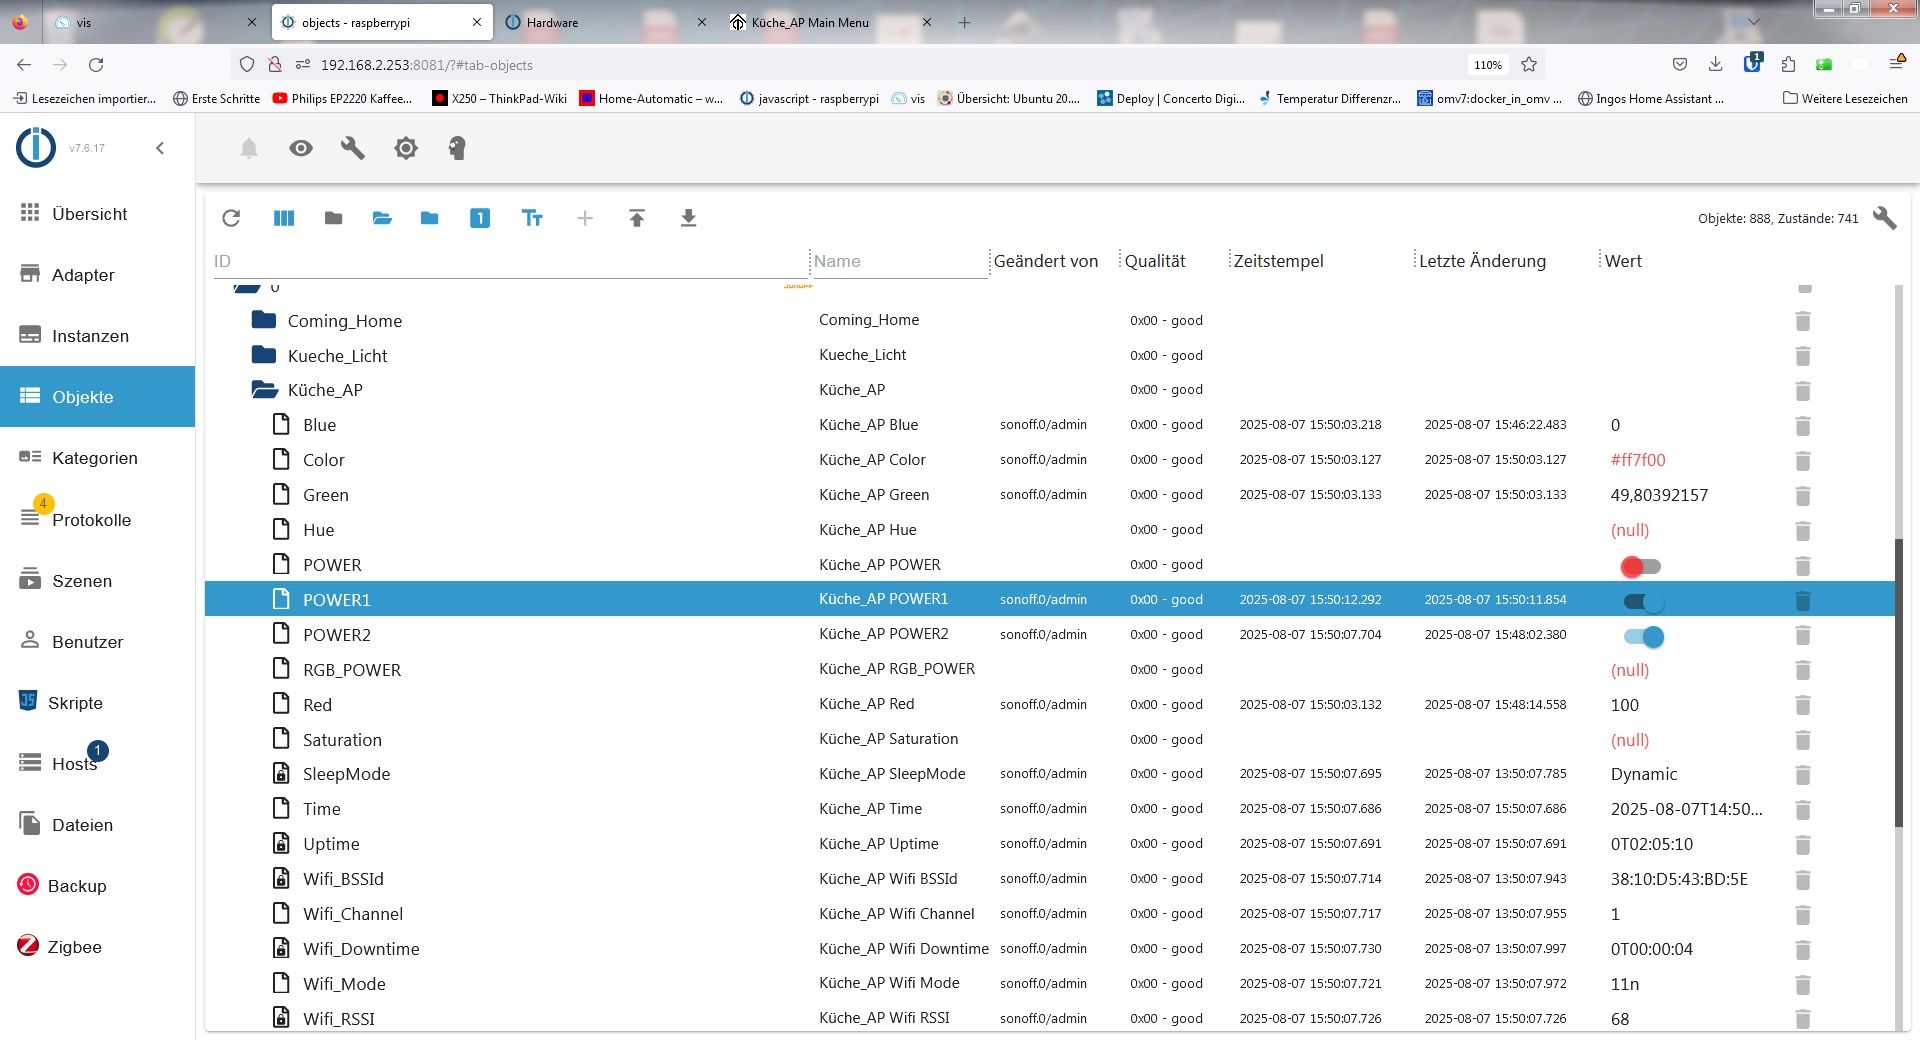Bookmark this page with star icon

point(1529,64)
